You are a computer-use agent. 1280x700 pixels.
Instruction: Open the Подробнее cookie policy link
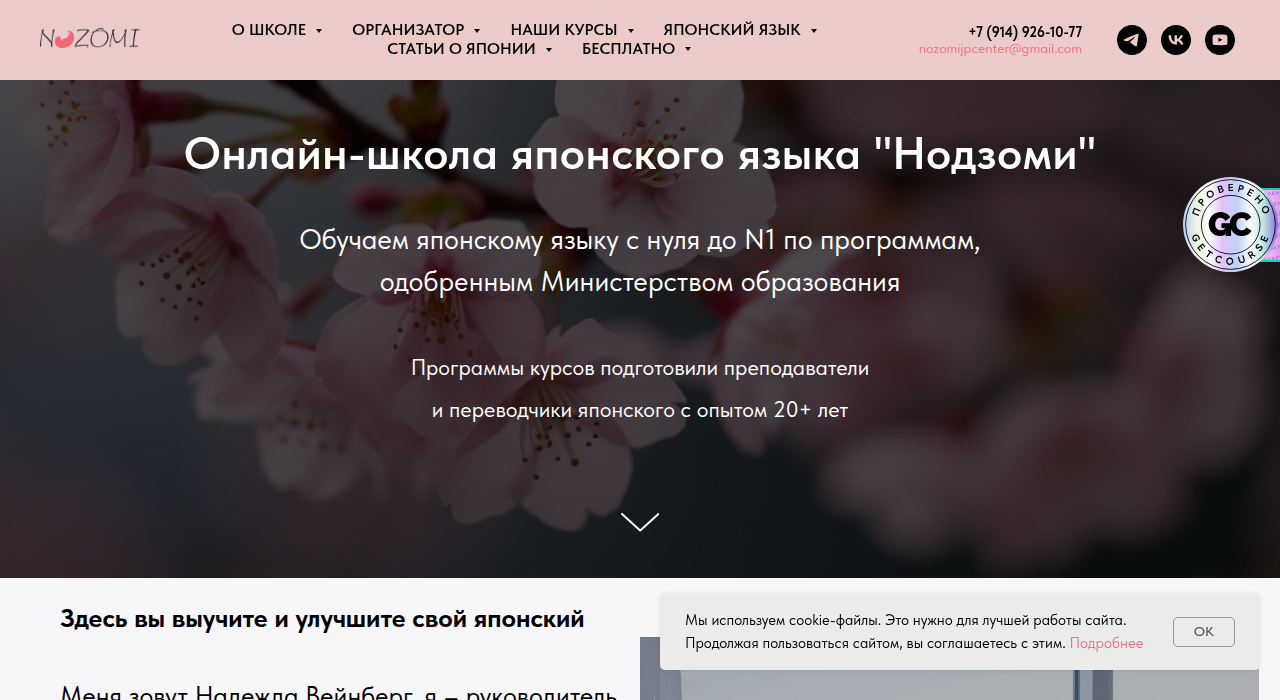1106,643
